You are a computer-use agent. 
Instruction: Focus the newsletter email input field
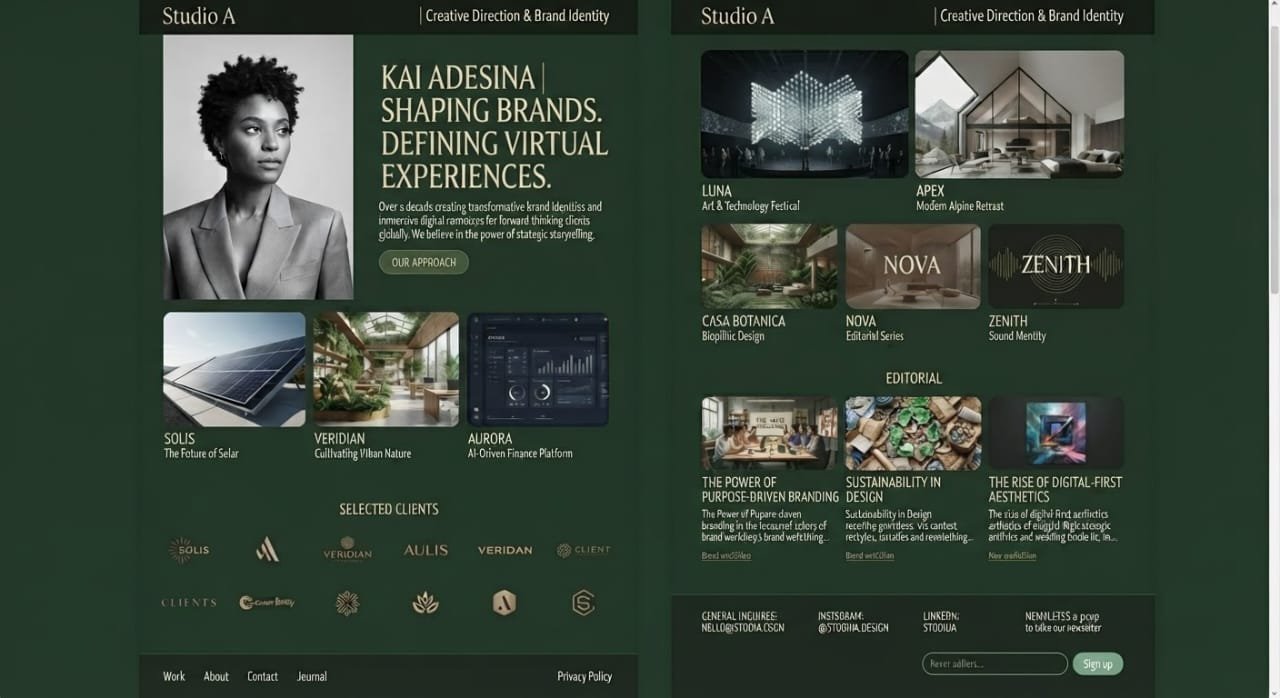click(995, 664)
